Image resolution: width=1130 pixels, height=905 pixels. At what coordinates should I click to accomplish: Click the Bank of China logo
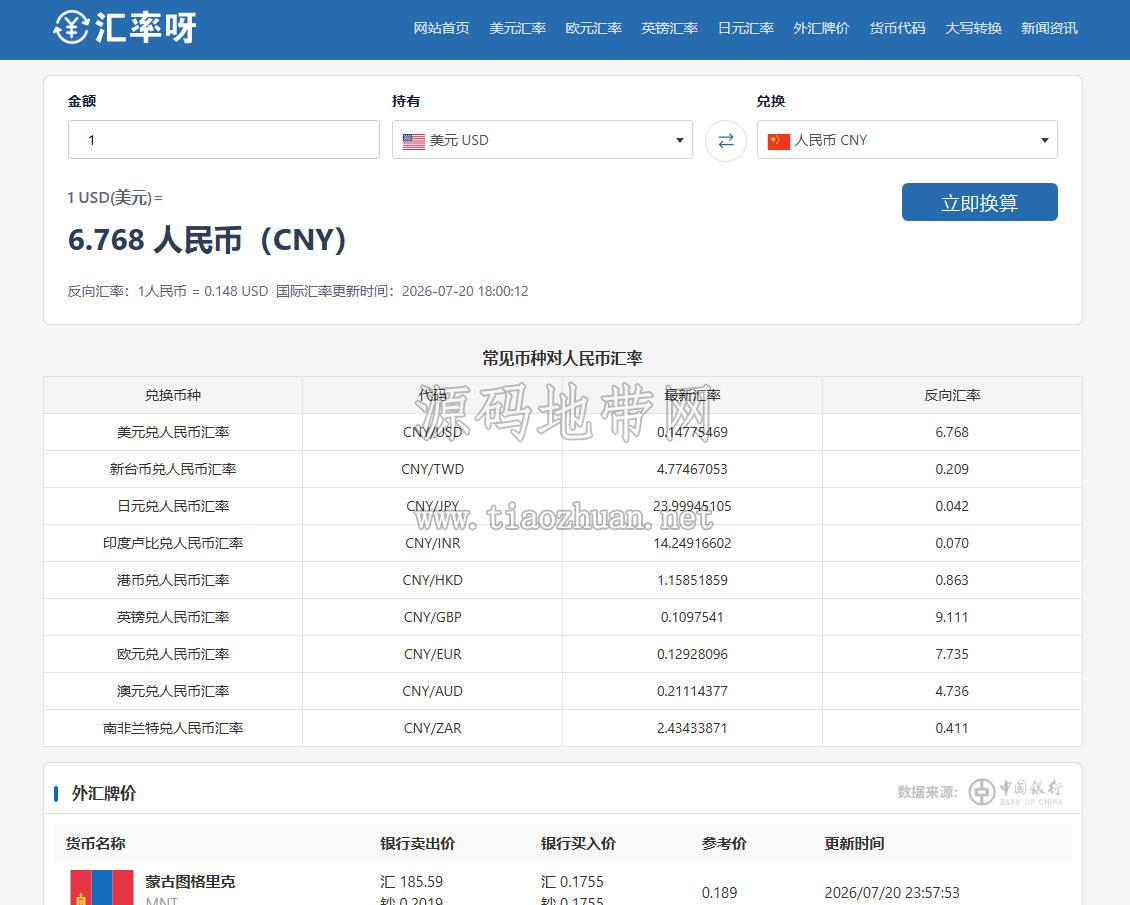pyautogui.click(x=1015, y=792)
